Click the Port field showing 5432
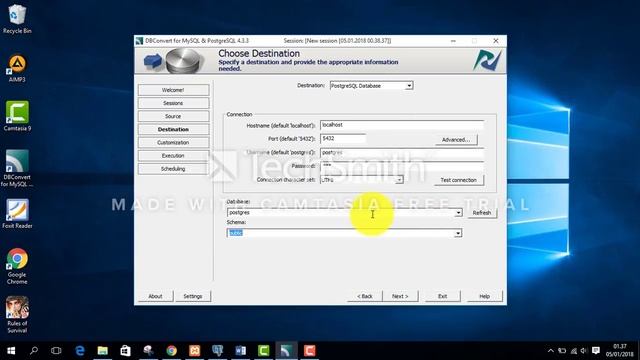 click(343, 139)
